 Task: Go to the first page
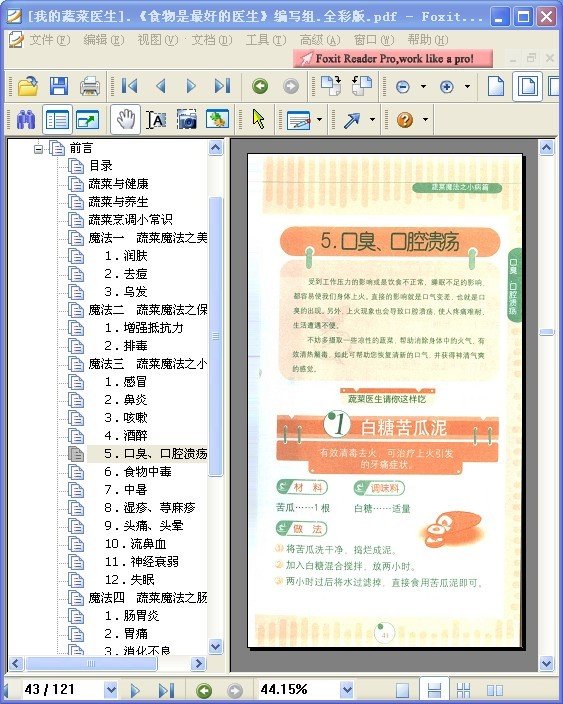pyautogui.click(x=129, y=86)
